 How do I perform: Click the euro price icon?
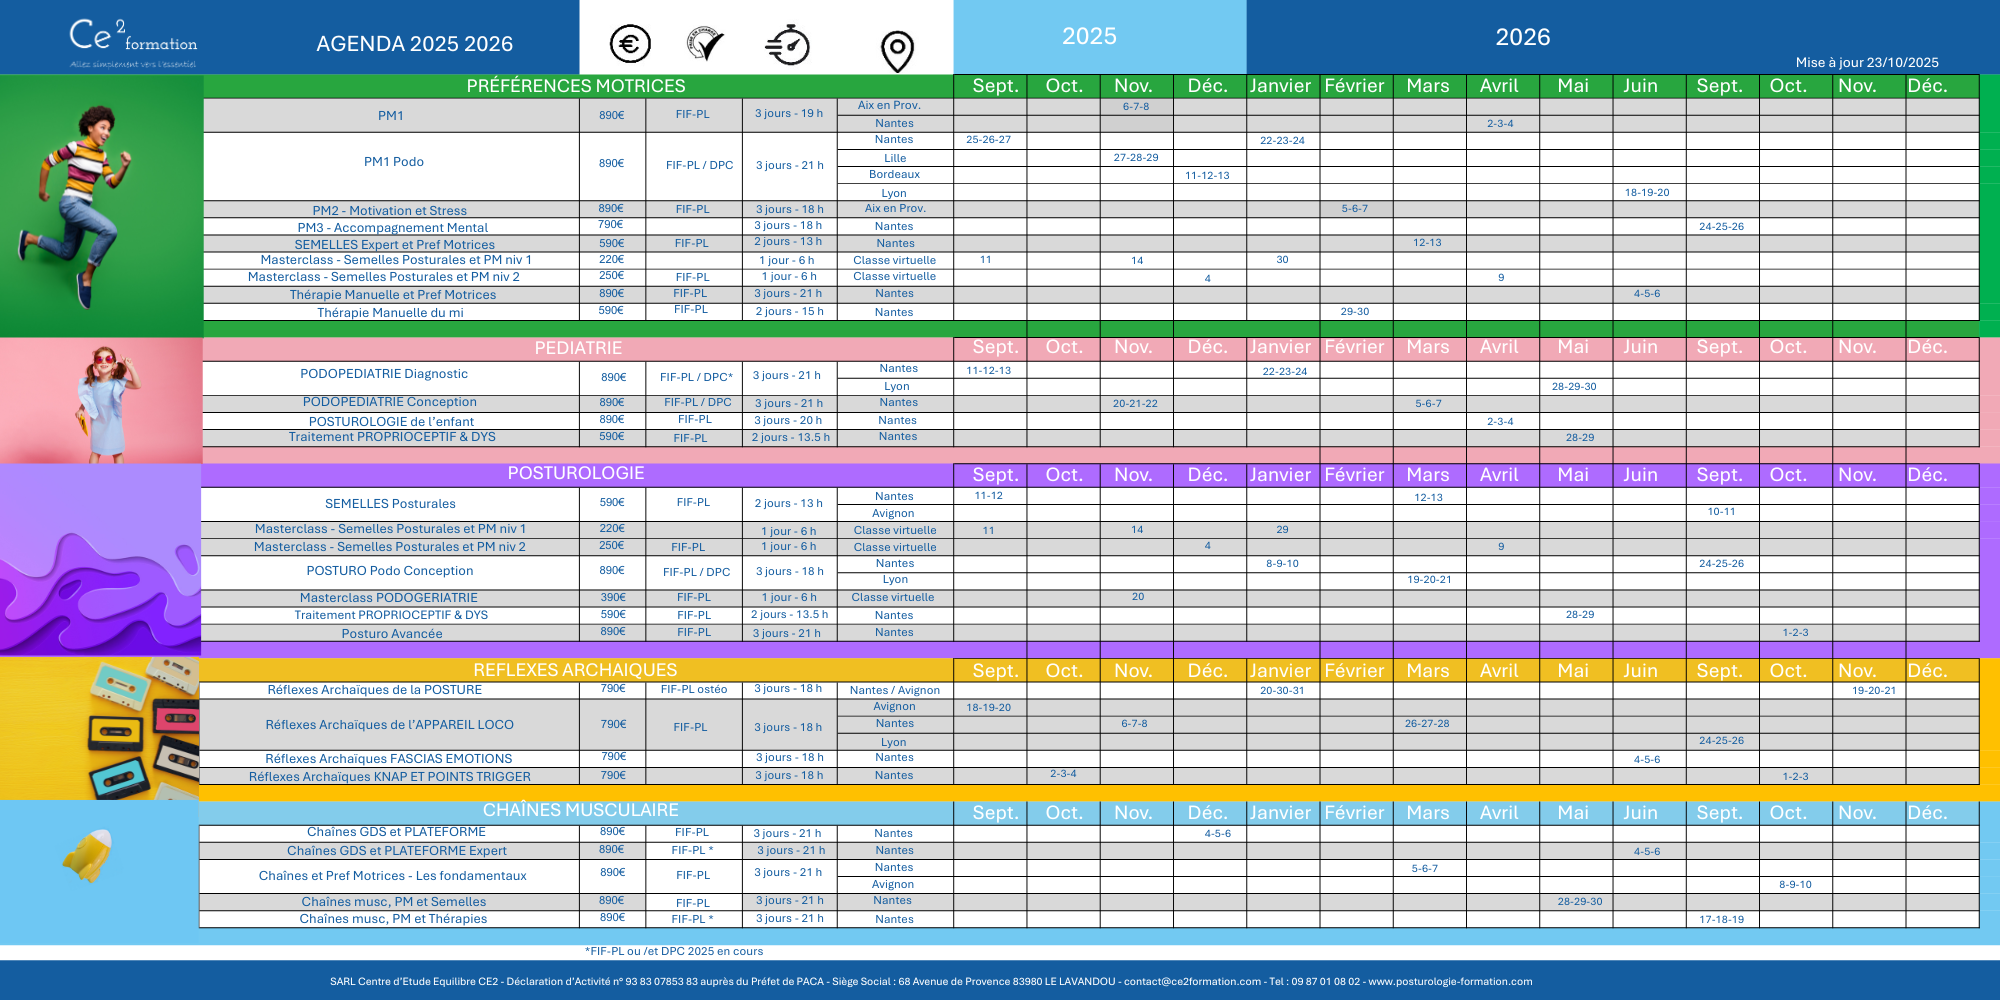[630, 45]
